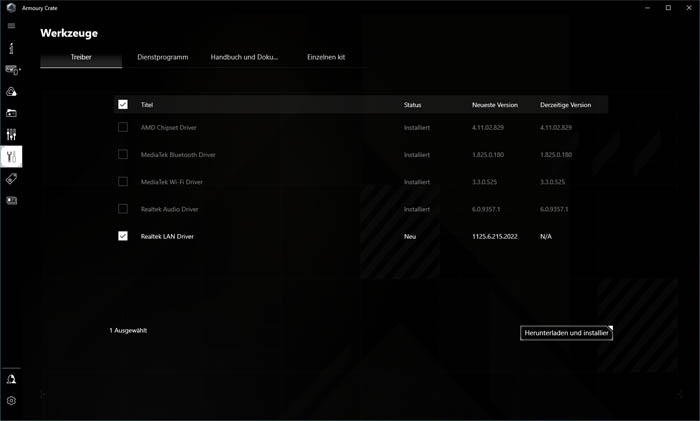The height and width of the screenshot is (421, 700).
Task: Switch to the Dienstprogramm tab
Action: pyautogui.click(x=162, y=57)
